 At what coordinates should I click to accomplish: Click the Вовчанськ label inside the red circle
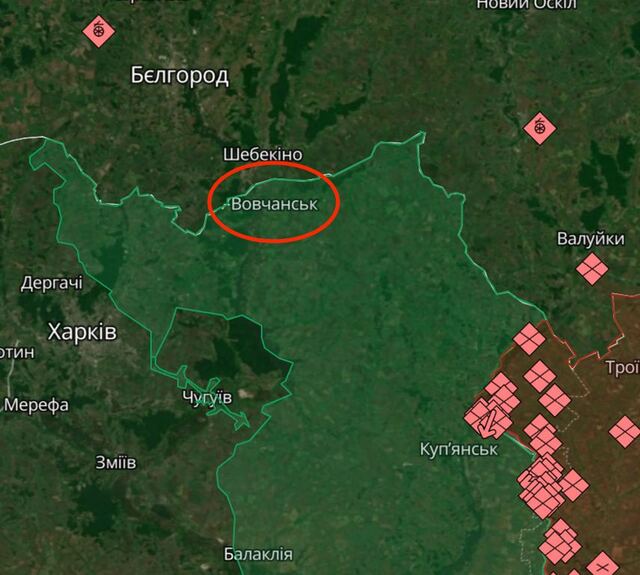click(x=274, y=204)
